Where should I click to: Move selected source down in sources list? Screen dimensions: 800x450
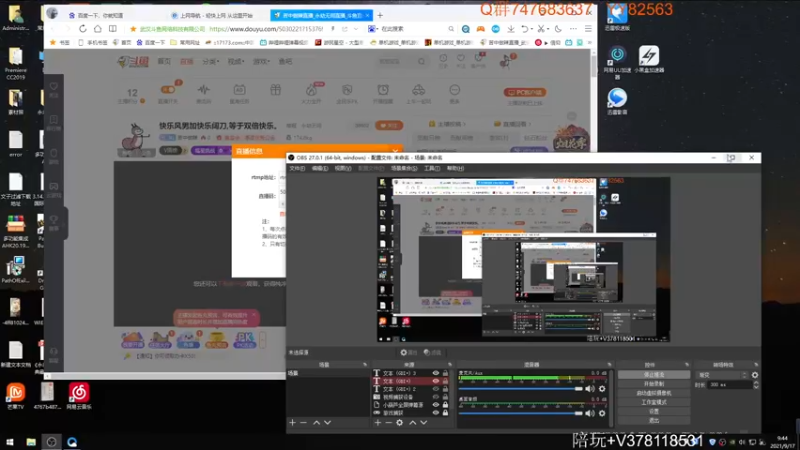423,422
